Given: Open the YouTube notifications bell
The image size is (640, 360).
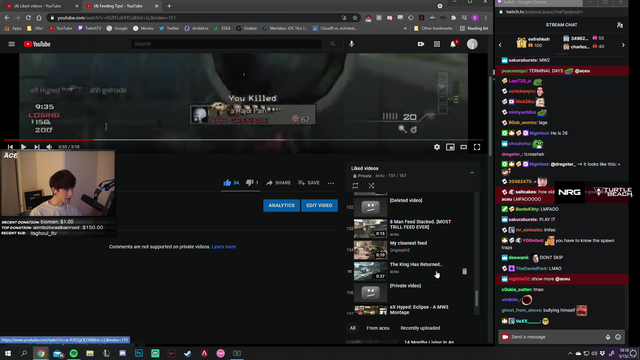Looking at the screenshot, I should click(453, 44).
